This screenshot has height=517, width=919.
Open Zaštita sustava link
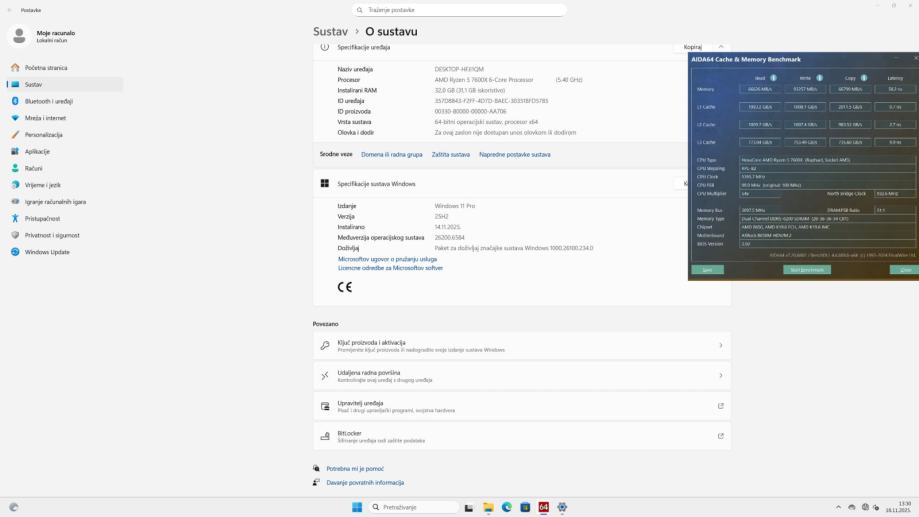451,155
